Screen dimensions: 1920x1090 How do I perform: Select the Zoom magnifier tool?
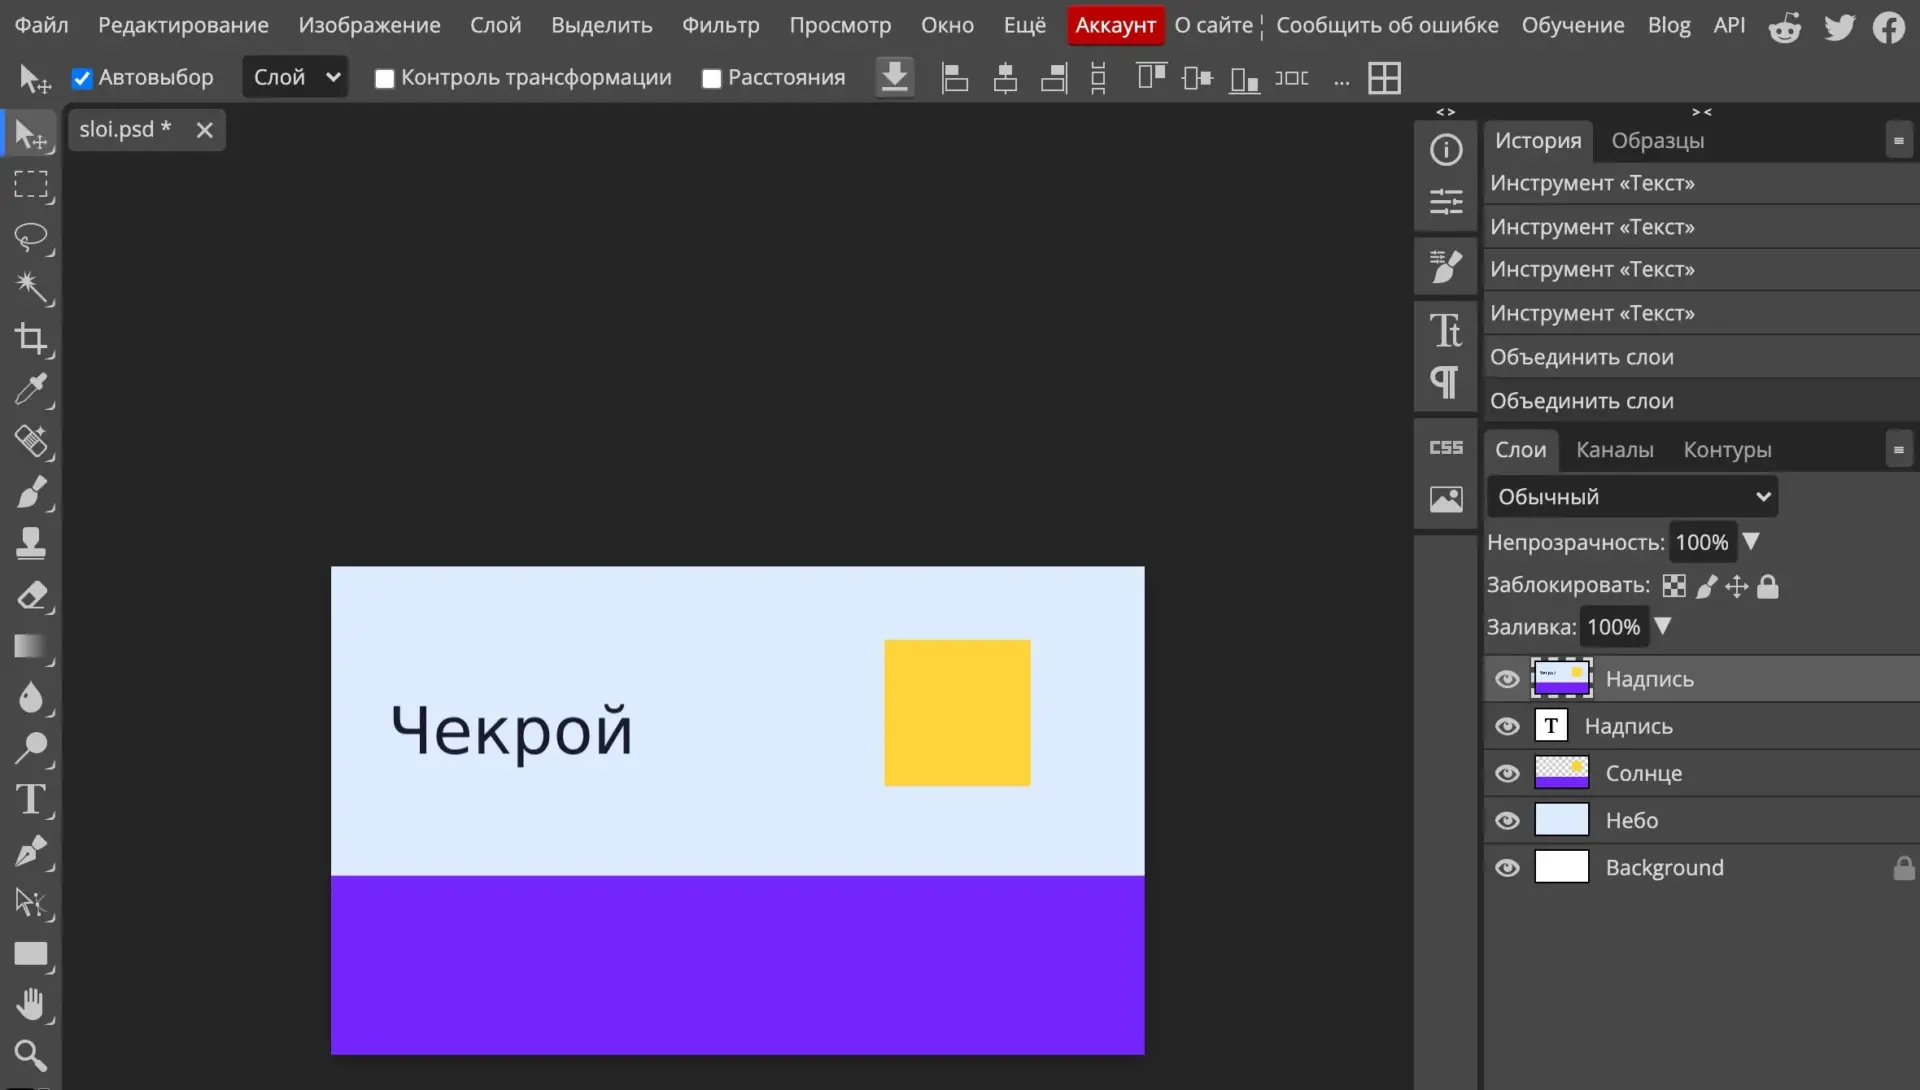pos(30,1055)
